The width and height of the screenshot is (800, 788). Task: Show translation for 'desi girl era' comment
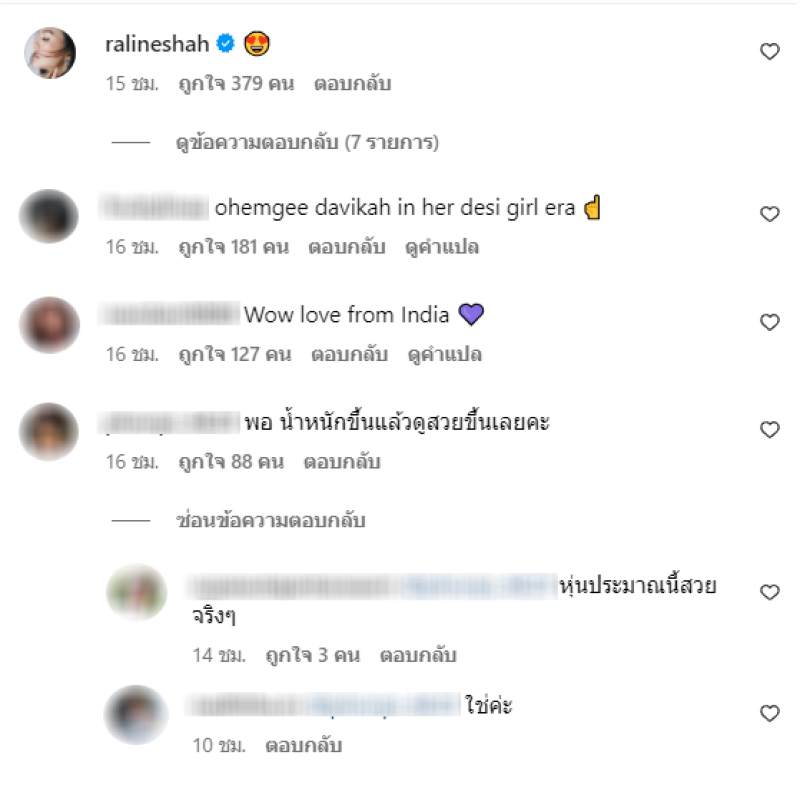pos(442,247)
